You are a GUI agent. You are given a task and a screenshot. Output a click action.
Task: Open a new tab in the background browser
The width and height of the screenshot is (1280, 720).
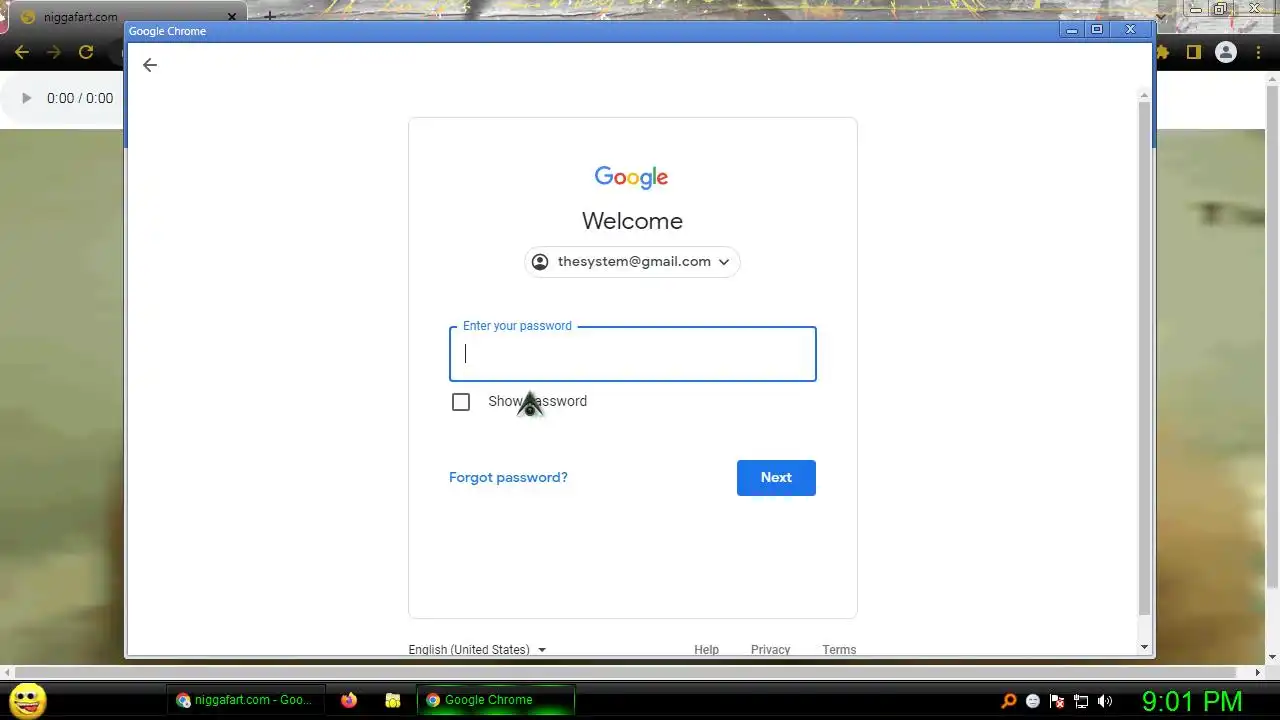pyautogui.click(x=269, y=17)
